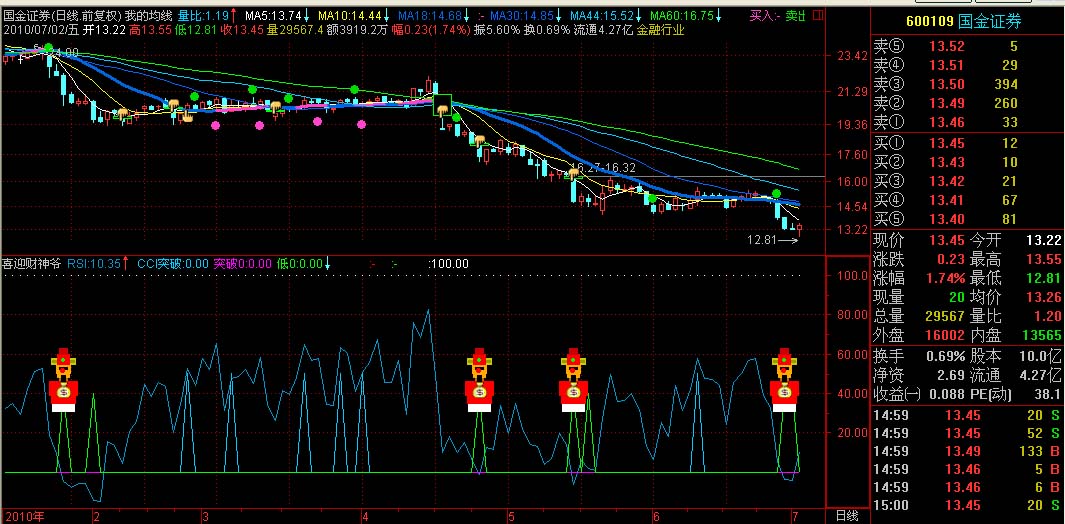Click the MA30:14.85 label

point(522,14)
